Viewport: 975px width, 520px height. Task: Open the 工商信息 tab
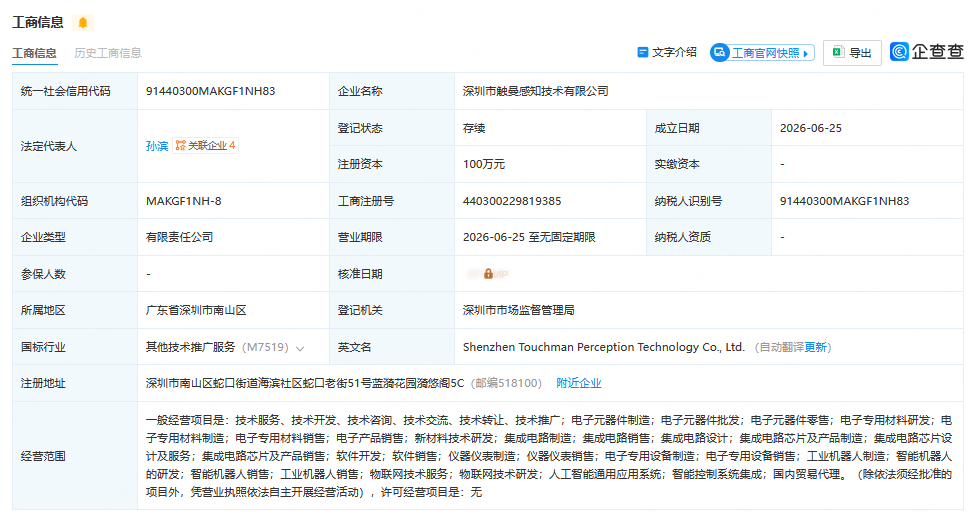(35, 53)
